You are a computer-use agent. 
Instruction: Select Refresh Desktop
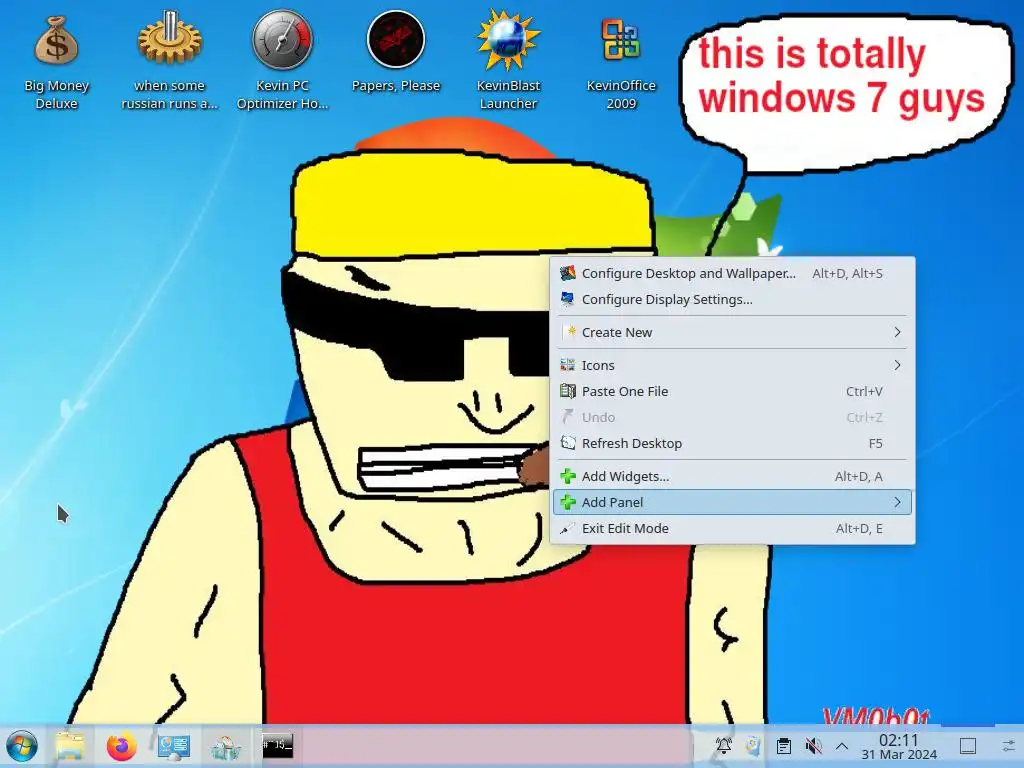732,443
